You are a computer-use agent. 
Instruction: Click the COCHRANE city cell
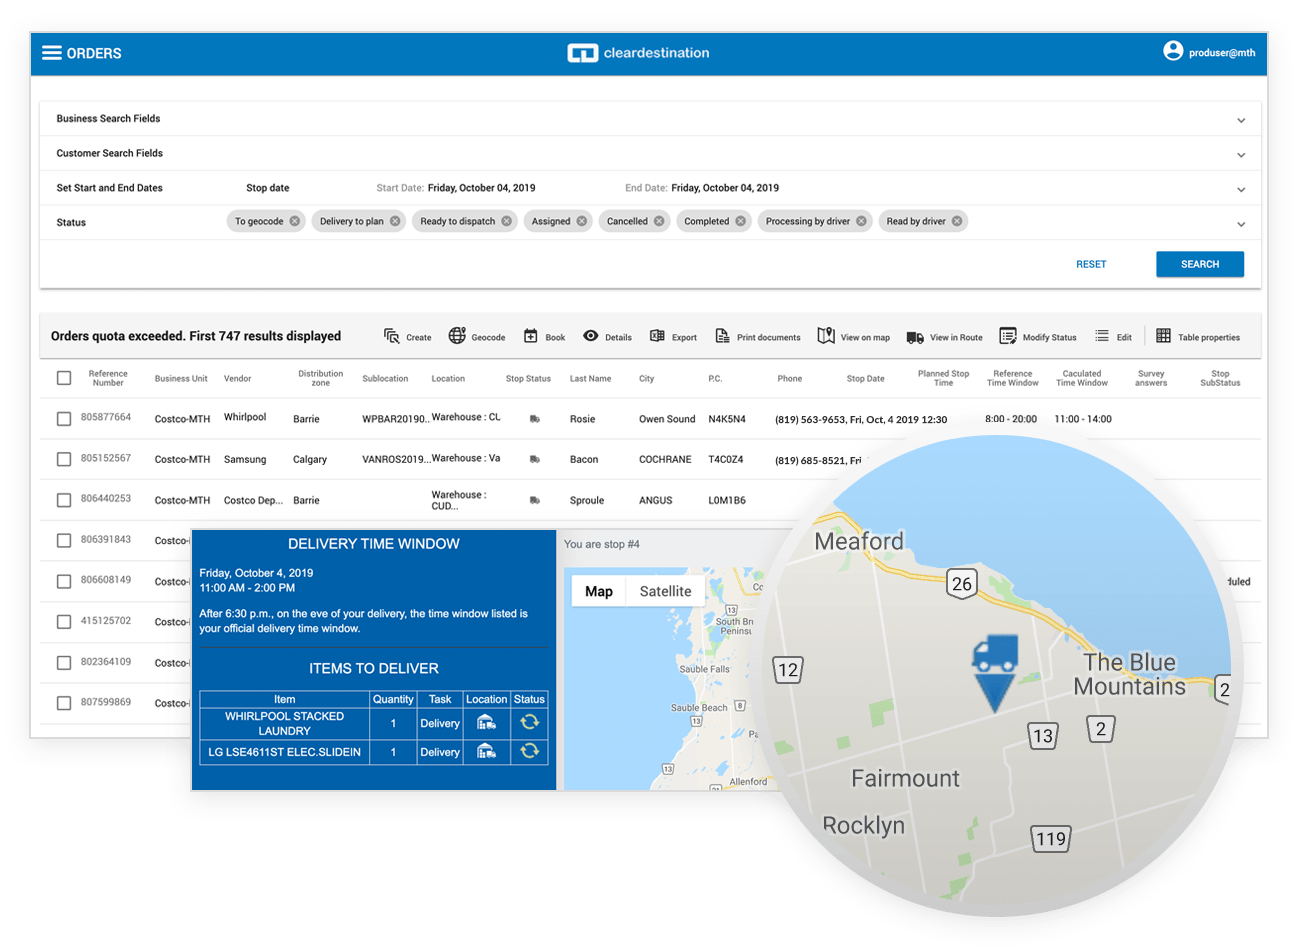(665, 460)
